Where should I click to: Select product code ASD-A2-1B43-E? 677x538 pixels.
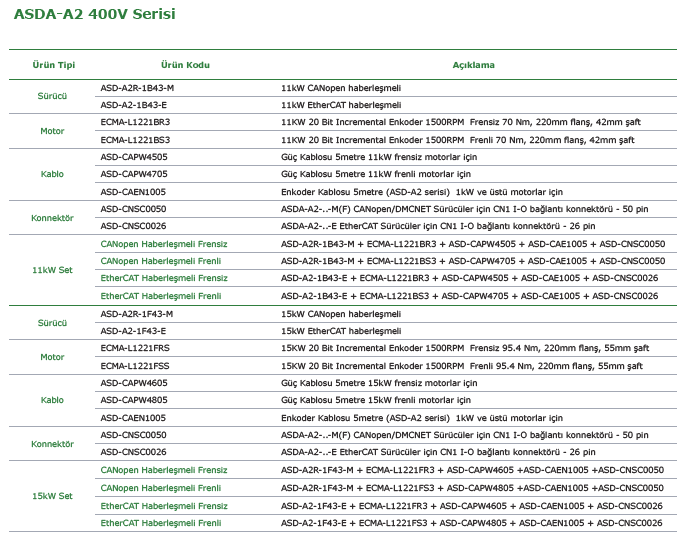[x=133, y=105]
